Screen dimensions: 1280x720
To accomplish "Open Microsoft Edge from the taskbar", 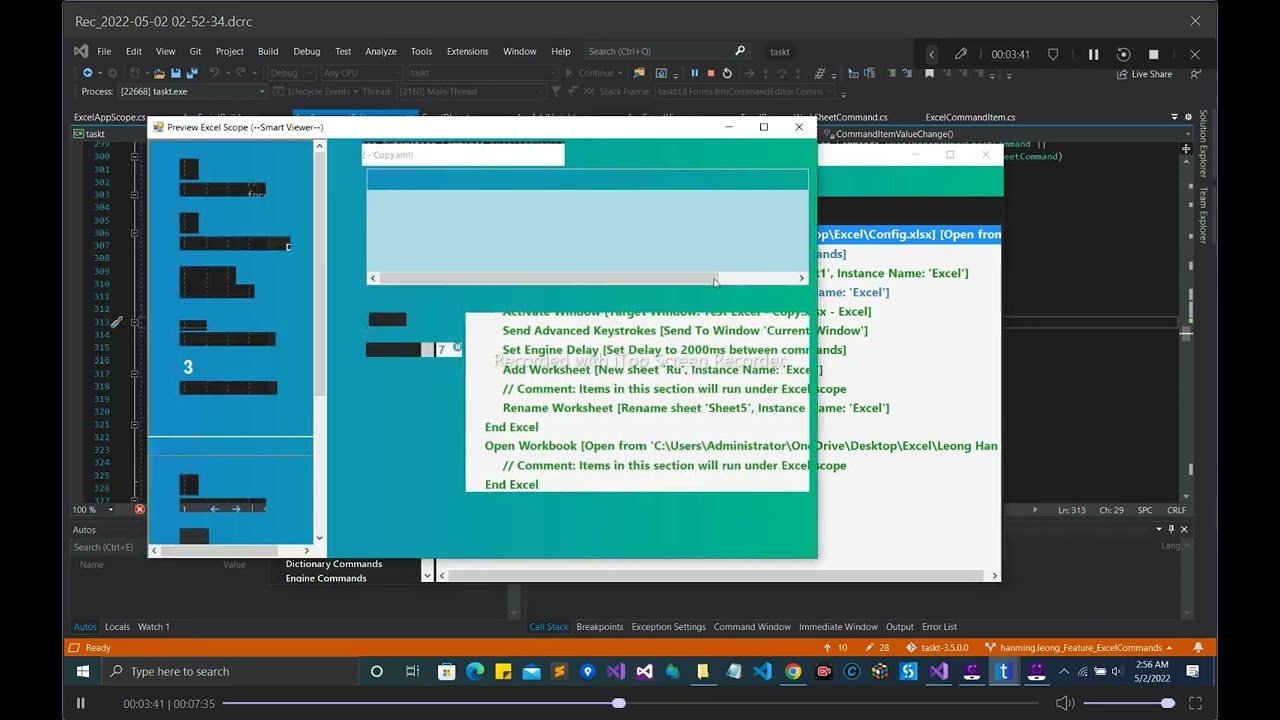I will pyautogui.click(x=475, y=672).
